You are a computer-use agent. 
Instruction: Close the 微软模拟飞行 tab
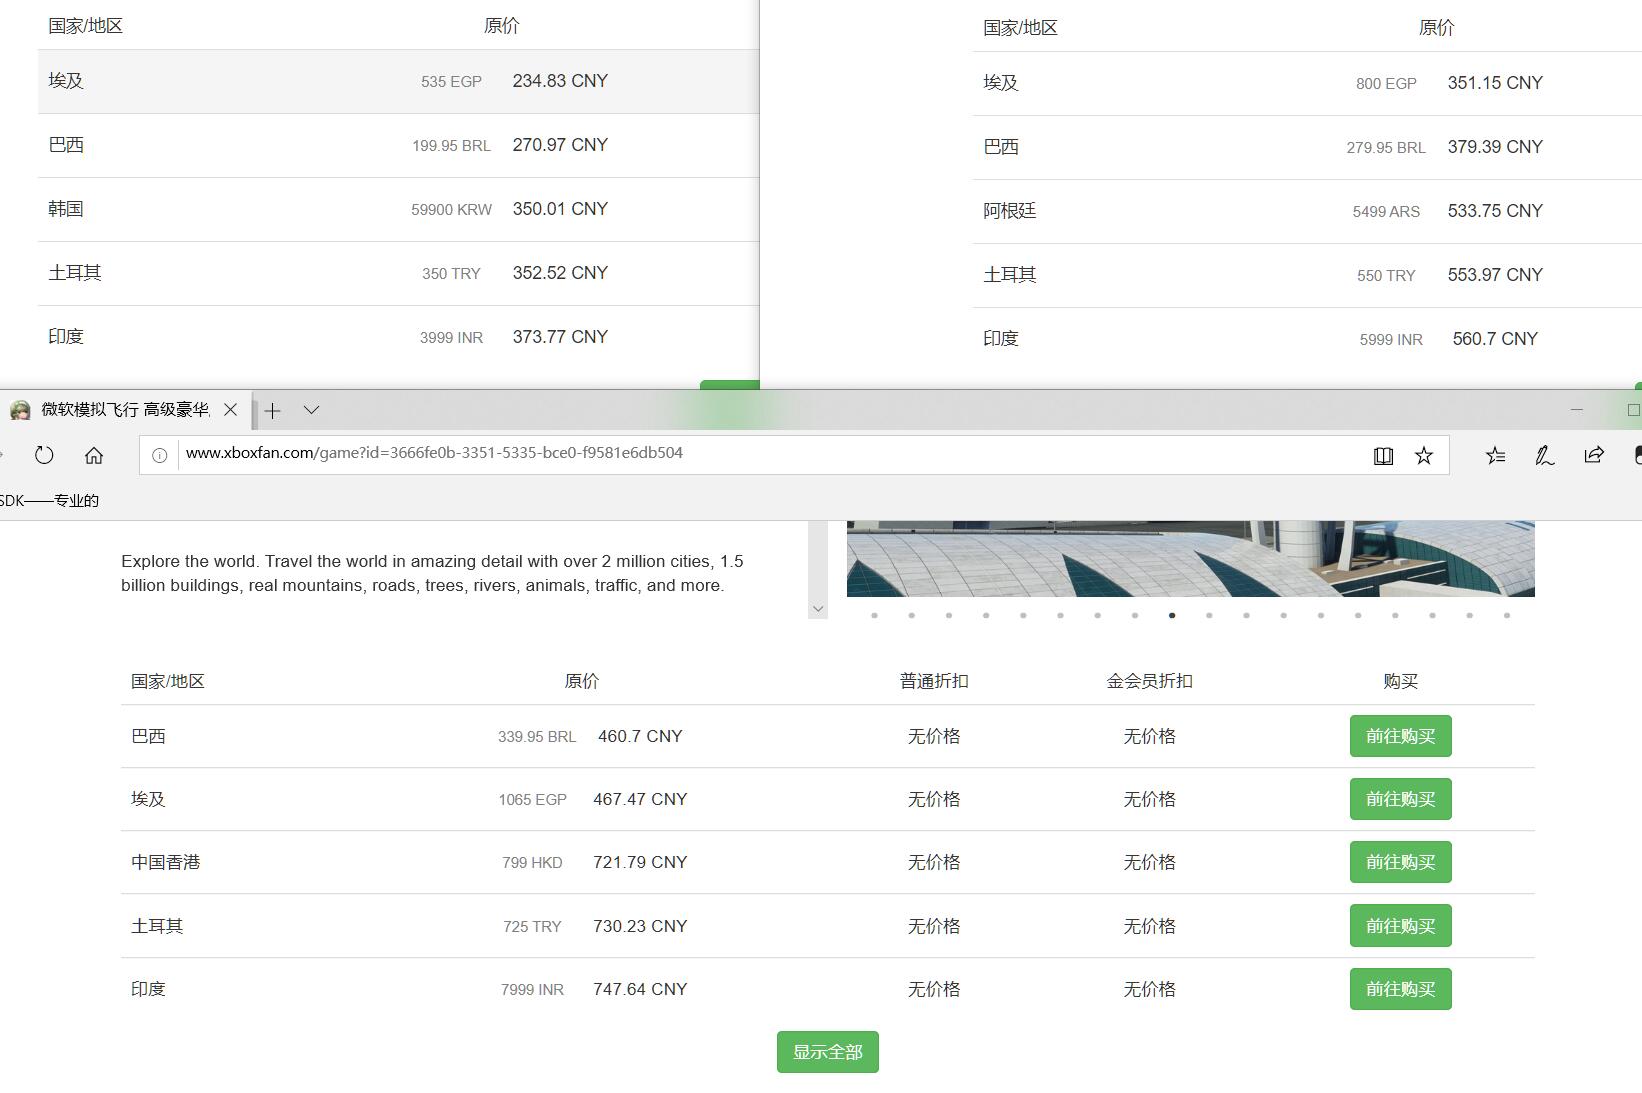(231, 410)
